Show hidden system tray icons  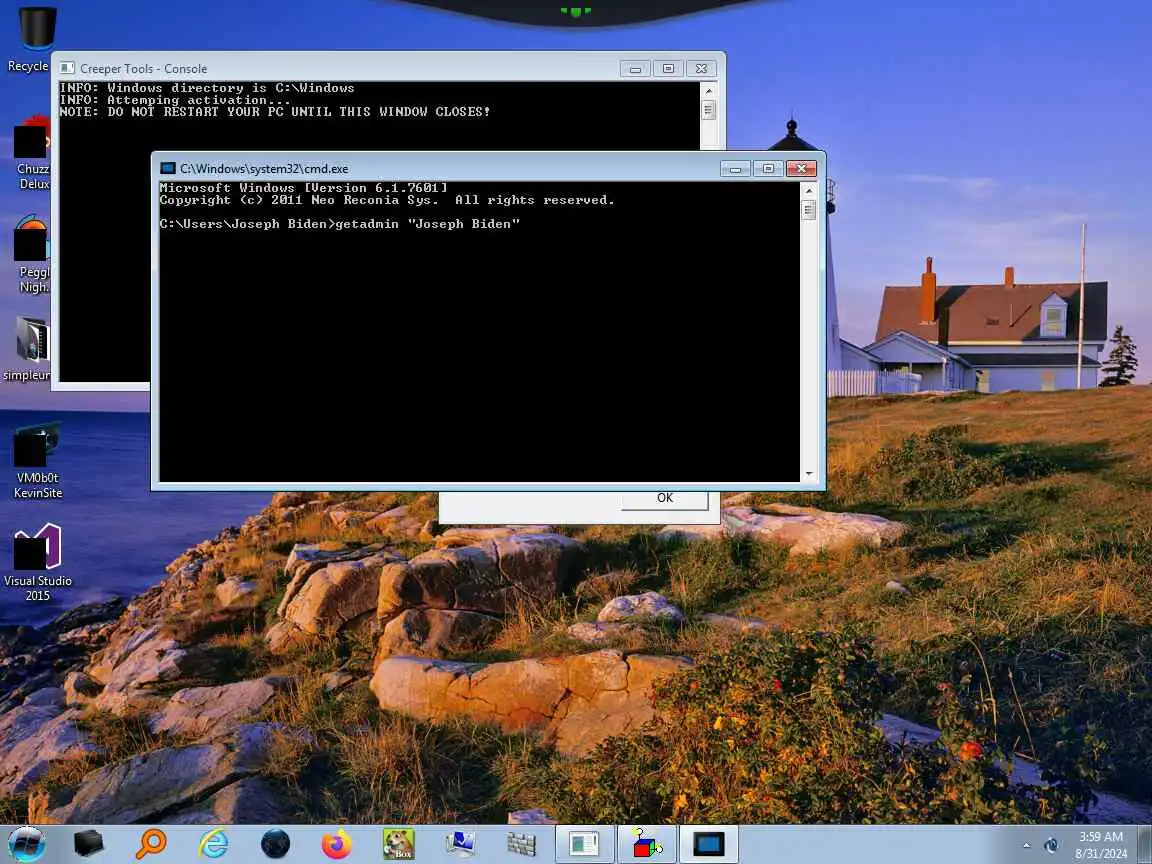(1026, 846)
